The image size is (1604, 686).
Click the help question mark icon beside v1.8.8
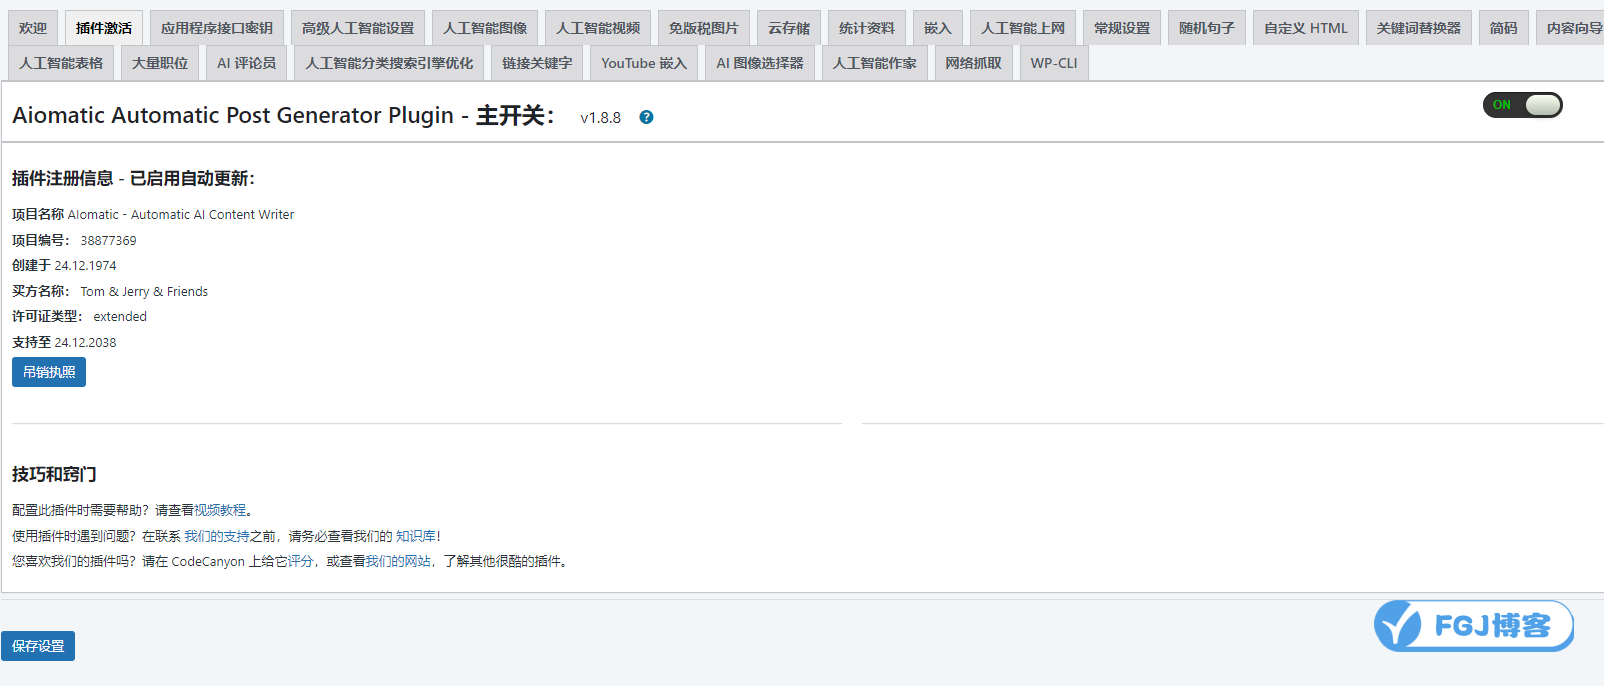(646, 117)
